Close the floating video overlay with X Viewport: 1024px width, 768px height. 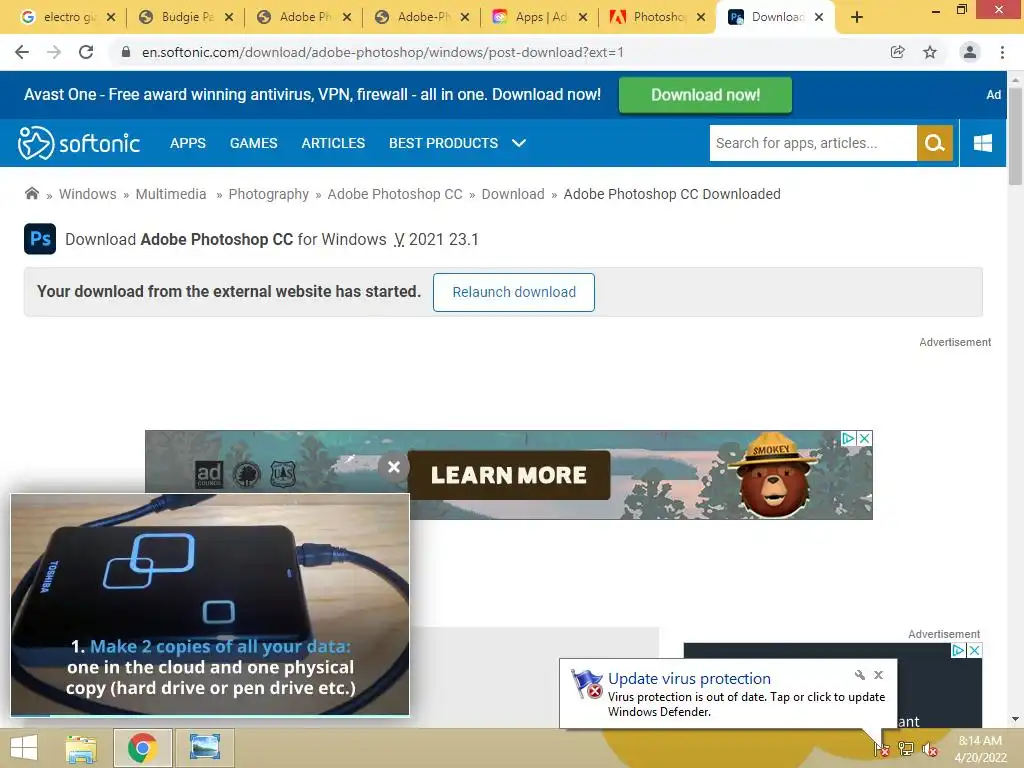click(x=394, y=467)
